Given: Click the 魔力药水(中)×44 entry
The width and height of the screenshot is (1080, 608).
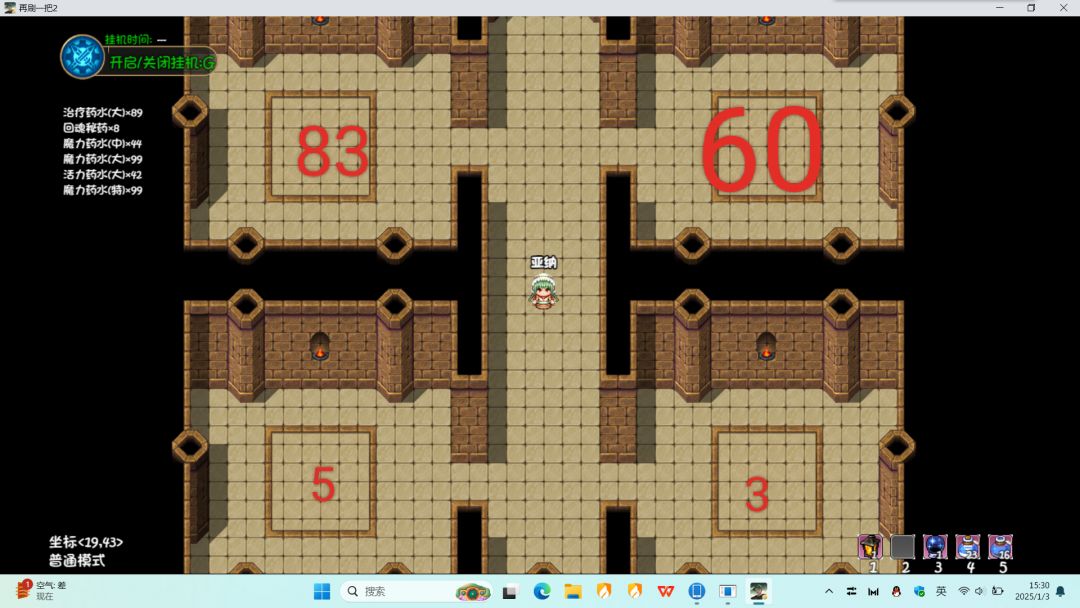Looking at the screenshot, I should point(103,143).
